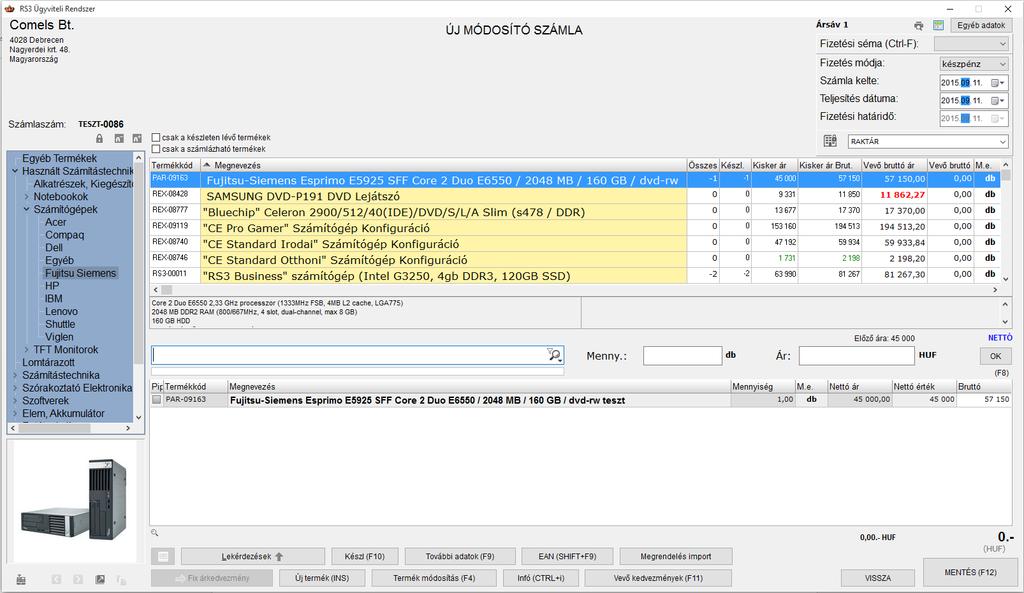Click the sort arrow before the Megnevezés header
The height and width of the screenshot is (593, 1024).
(x=207, y=165)
